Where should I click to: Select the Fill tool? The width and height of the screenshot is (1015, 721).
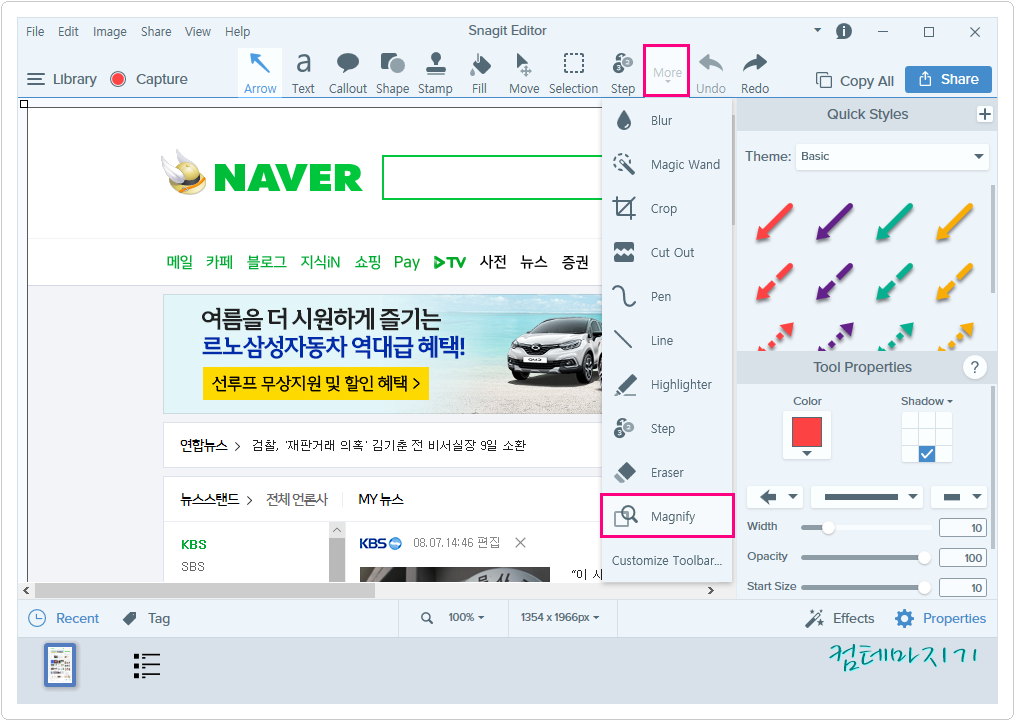480,72
